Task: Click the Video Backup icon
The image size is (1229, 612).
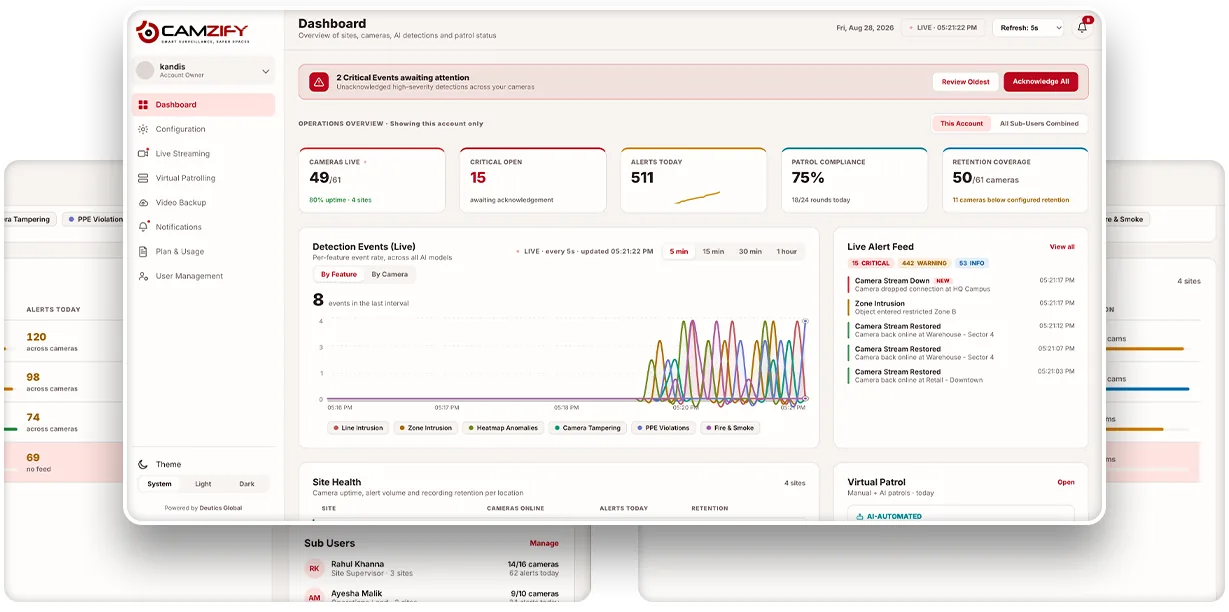Action: point(143,203)
